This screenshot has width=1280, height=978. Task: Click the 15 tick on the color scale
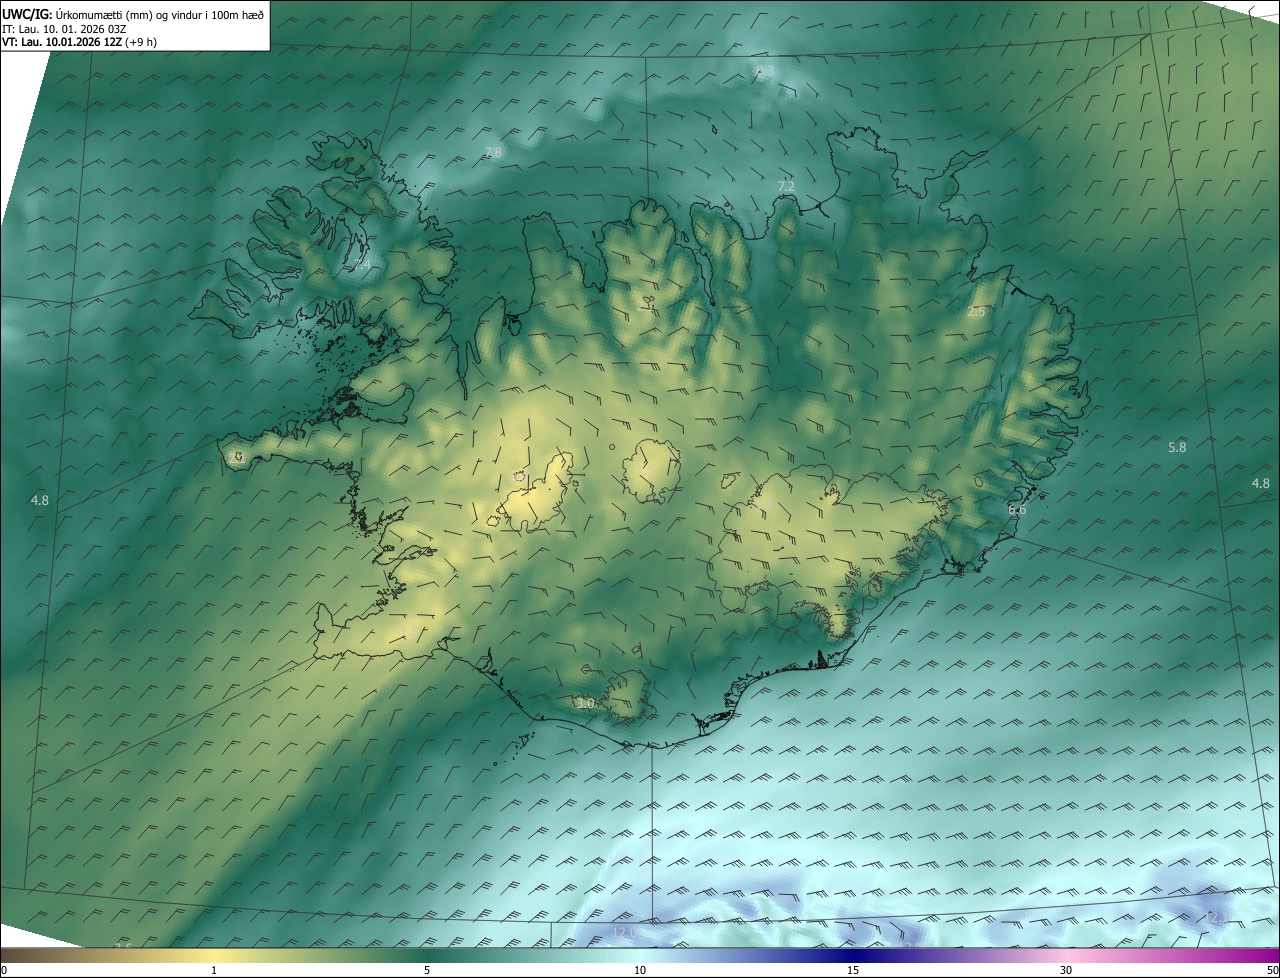tap(853, 970)
